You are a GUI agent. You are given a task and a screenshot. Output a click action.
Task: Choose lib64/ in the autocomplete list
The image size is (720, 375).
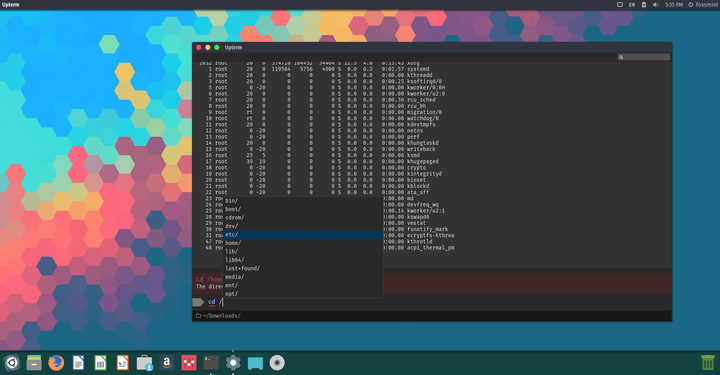(x=303, y=260)
